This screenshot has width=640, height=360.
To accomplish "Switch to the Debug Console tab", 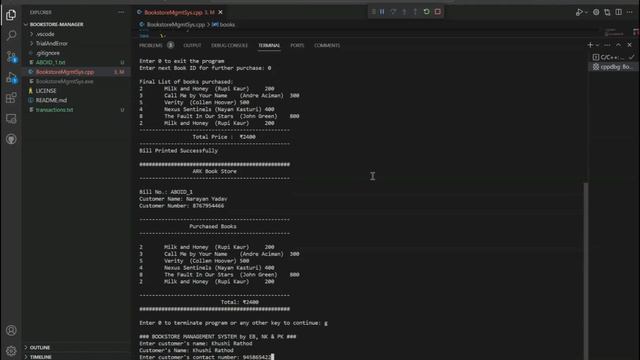I will 229,45.
